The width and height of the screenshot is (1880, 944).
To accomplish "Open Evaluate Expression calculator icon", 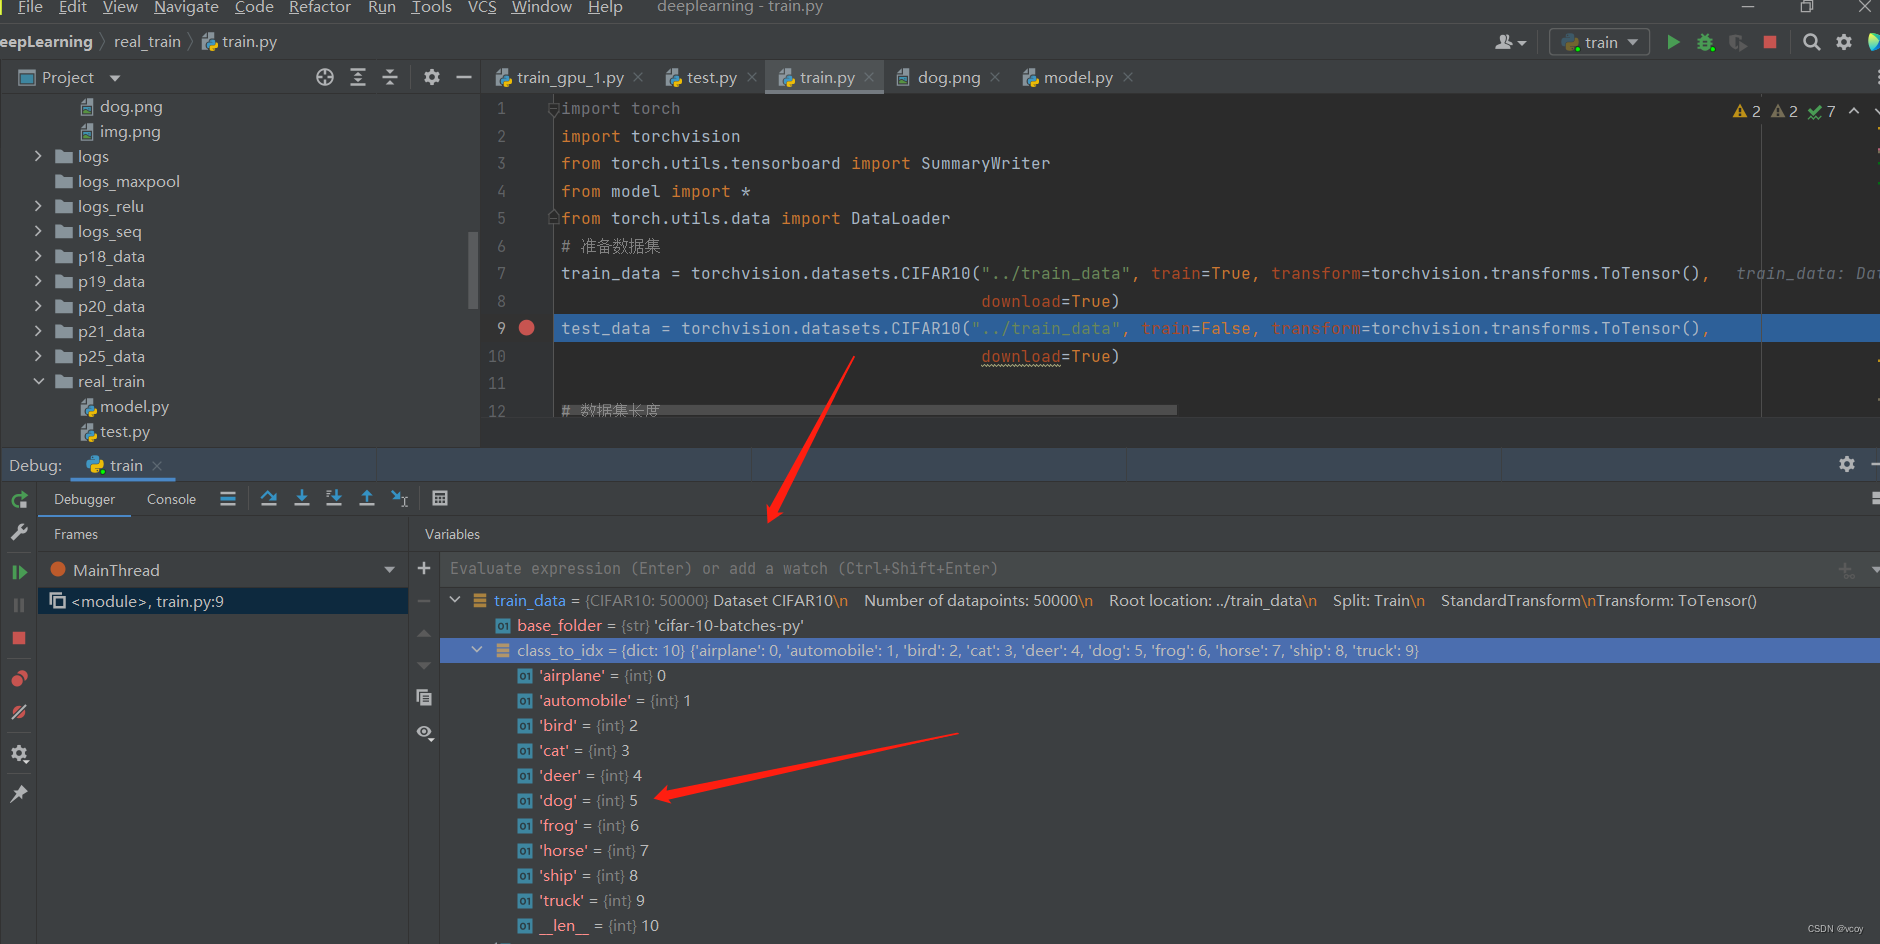I will tap(440, 498).
